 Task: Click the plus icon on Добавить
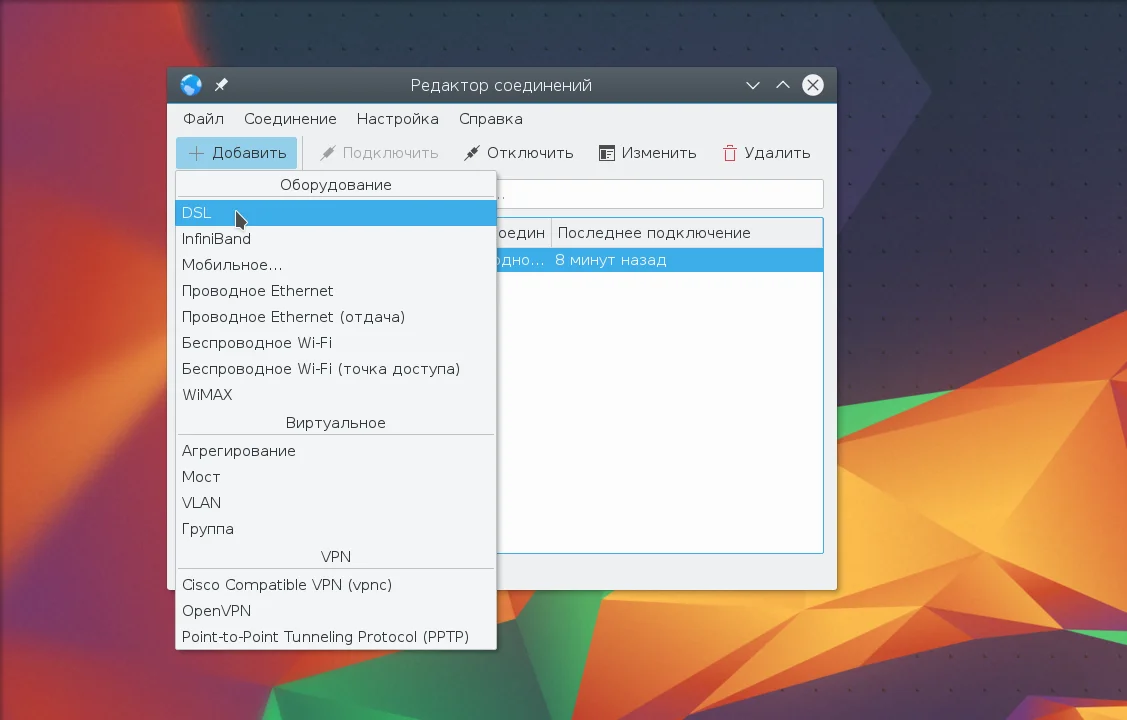196,153
